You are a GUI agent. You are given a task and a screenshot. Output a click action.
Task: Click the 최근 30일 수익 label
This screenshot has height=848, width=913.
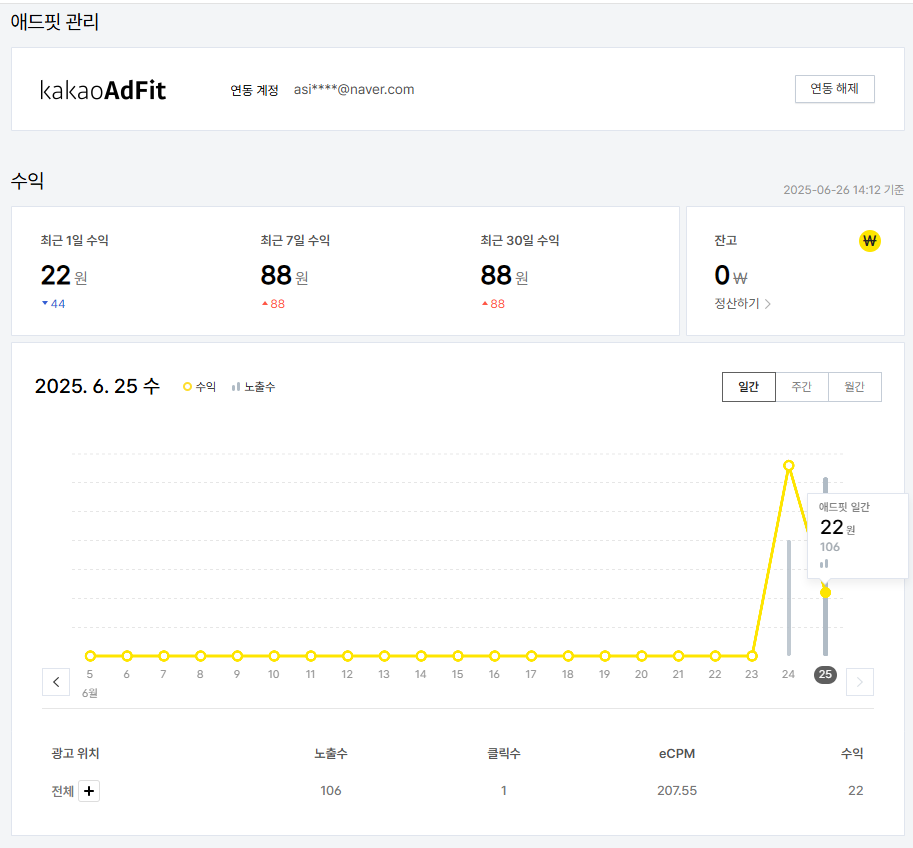[520, 241]
